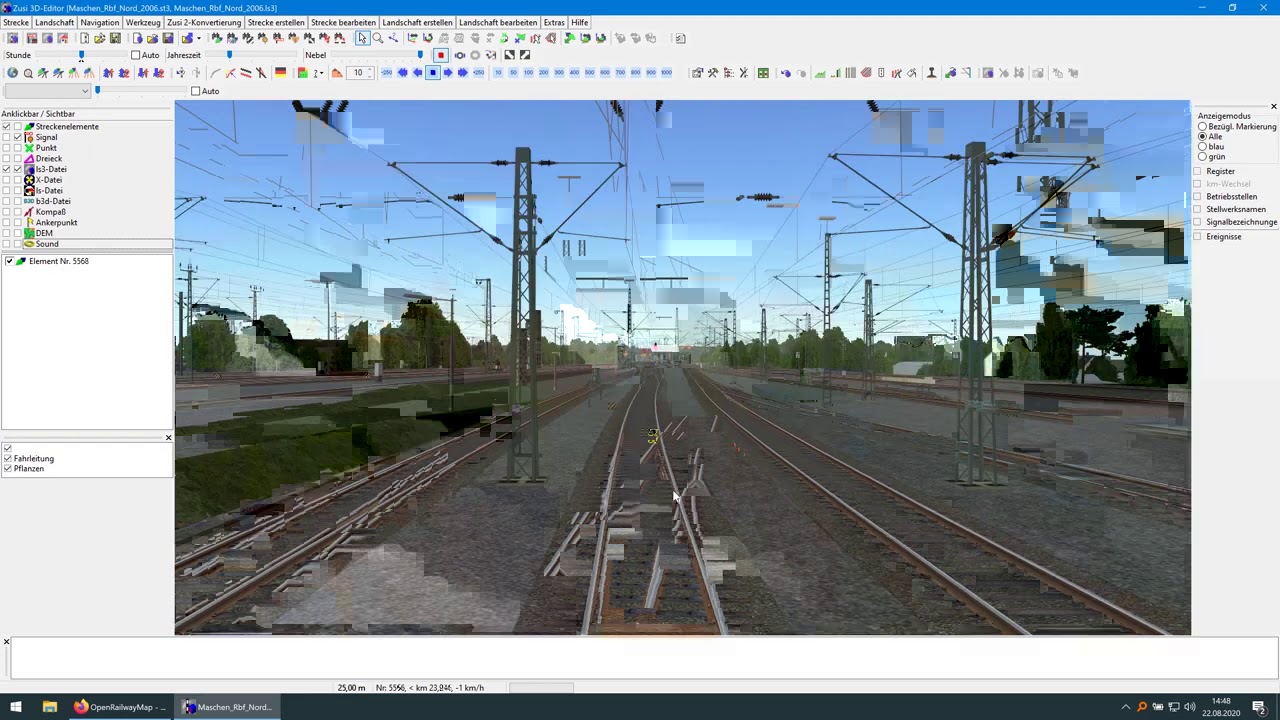Screen dimensions: 1280x720
Task: Increase or decrease the value 10 stepper
Action: (x=370, y=73)
